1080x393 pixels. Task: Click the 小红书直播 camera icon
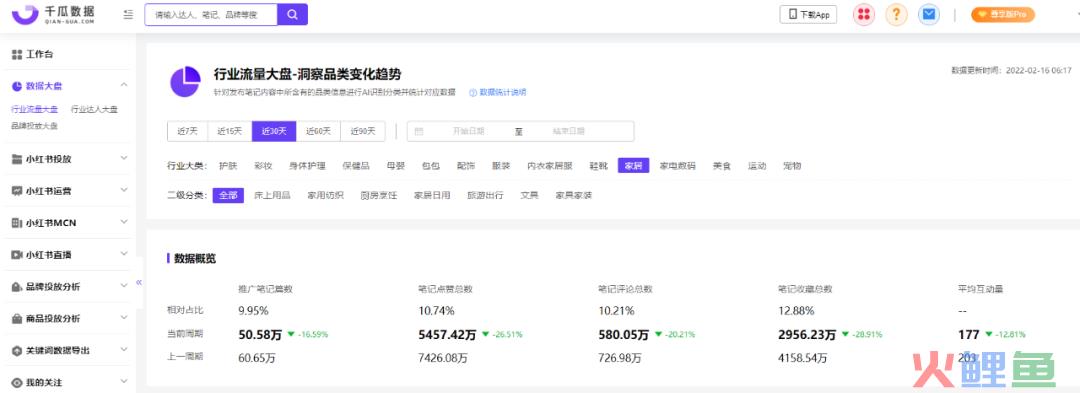coord(17,255)
